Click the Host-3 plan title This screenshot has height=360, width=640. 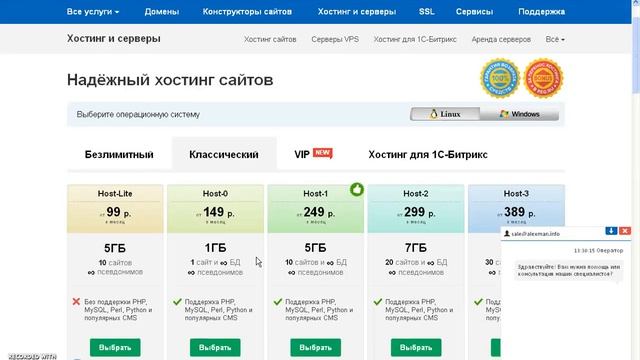(516, 193)
